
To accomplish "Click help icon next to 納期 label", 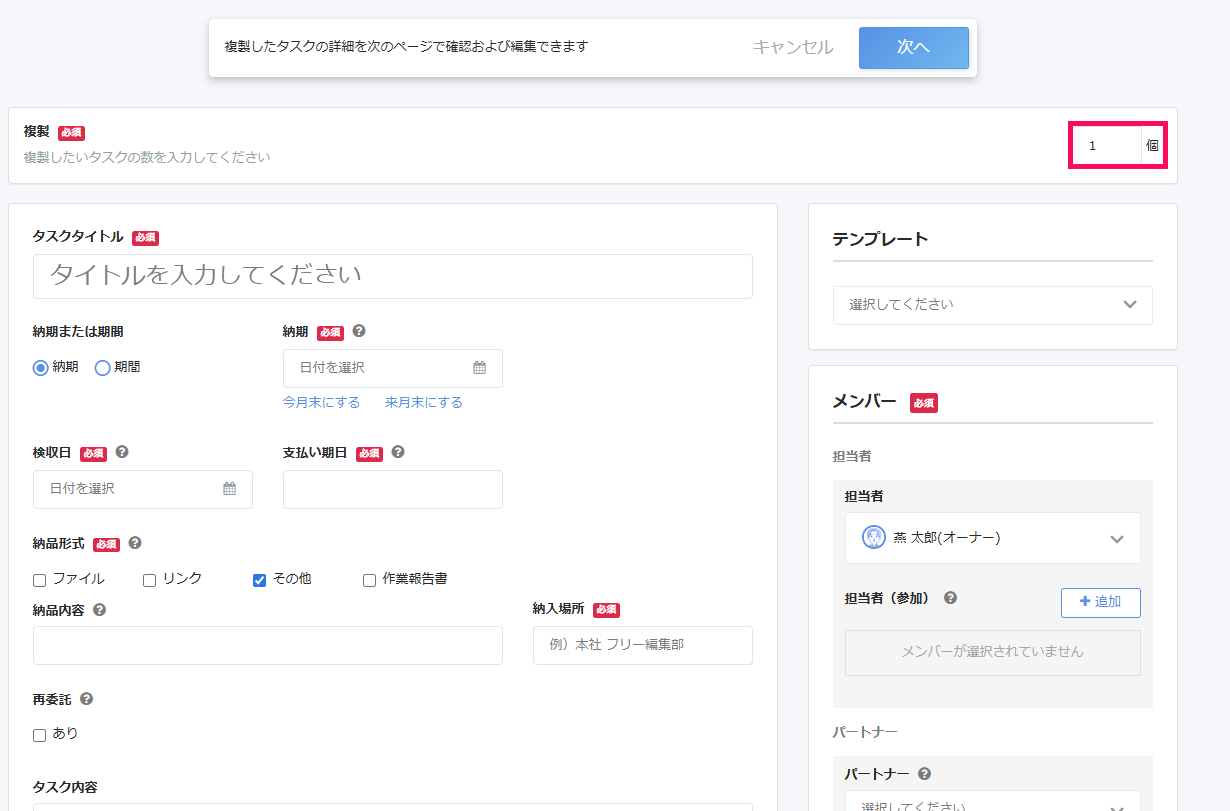I will click(x=359, y=331).
